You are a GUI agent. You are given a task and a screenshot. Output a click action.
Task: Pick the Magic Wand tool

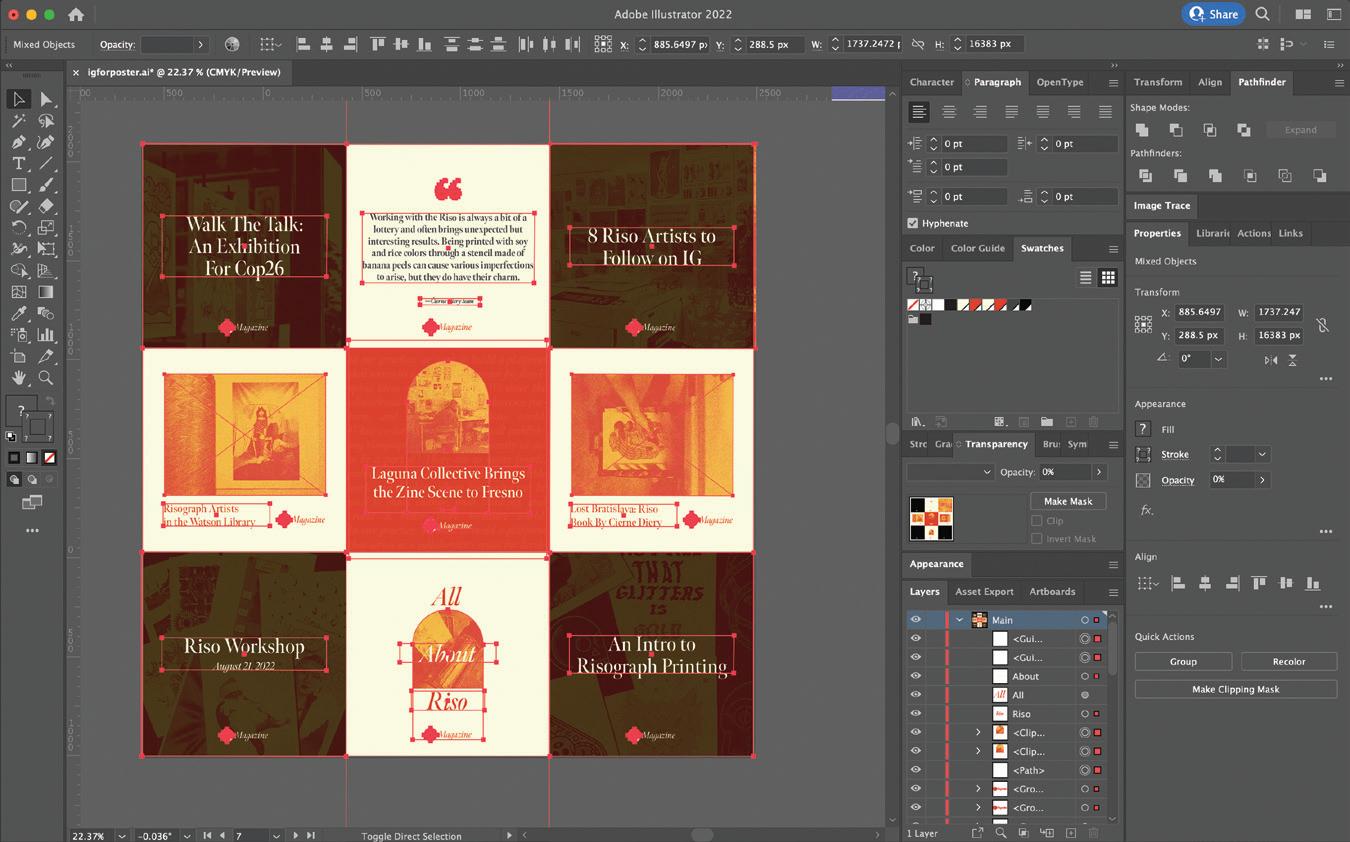click(18, 120)
